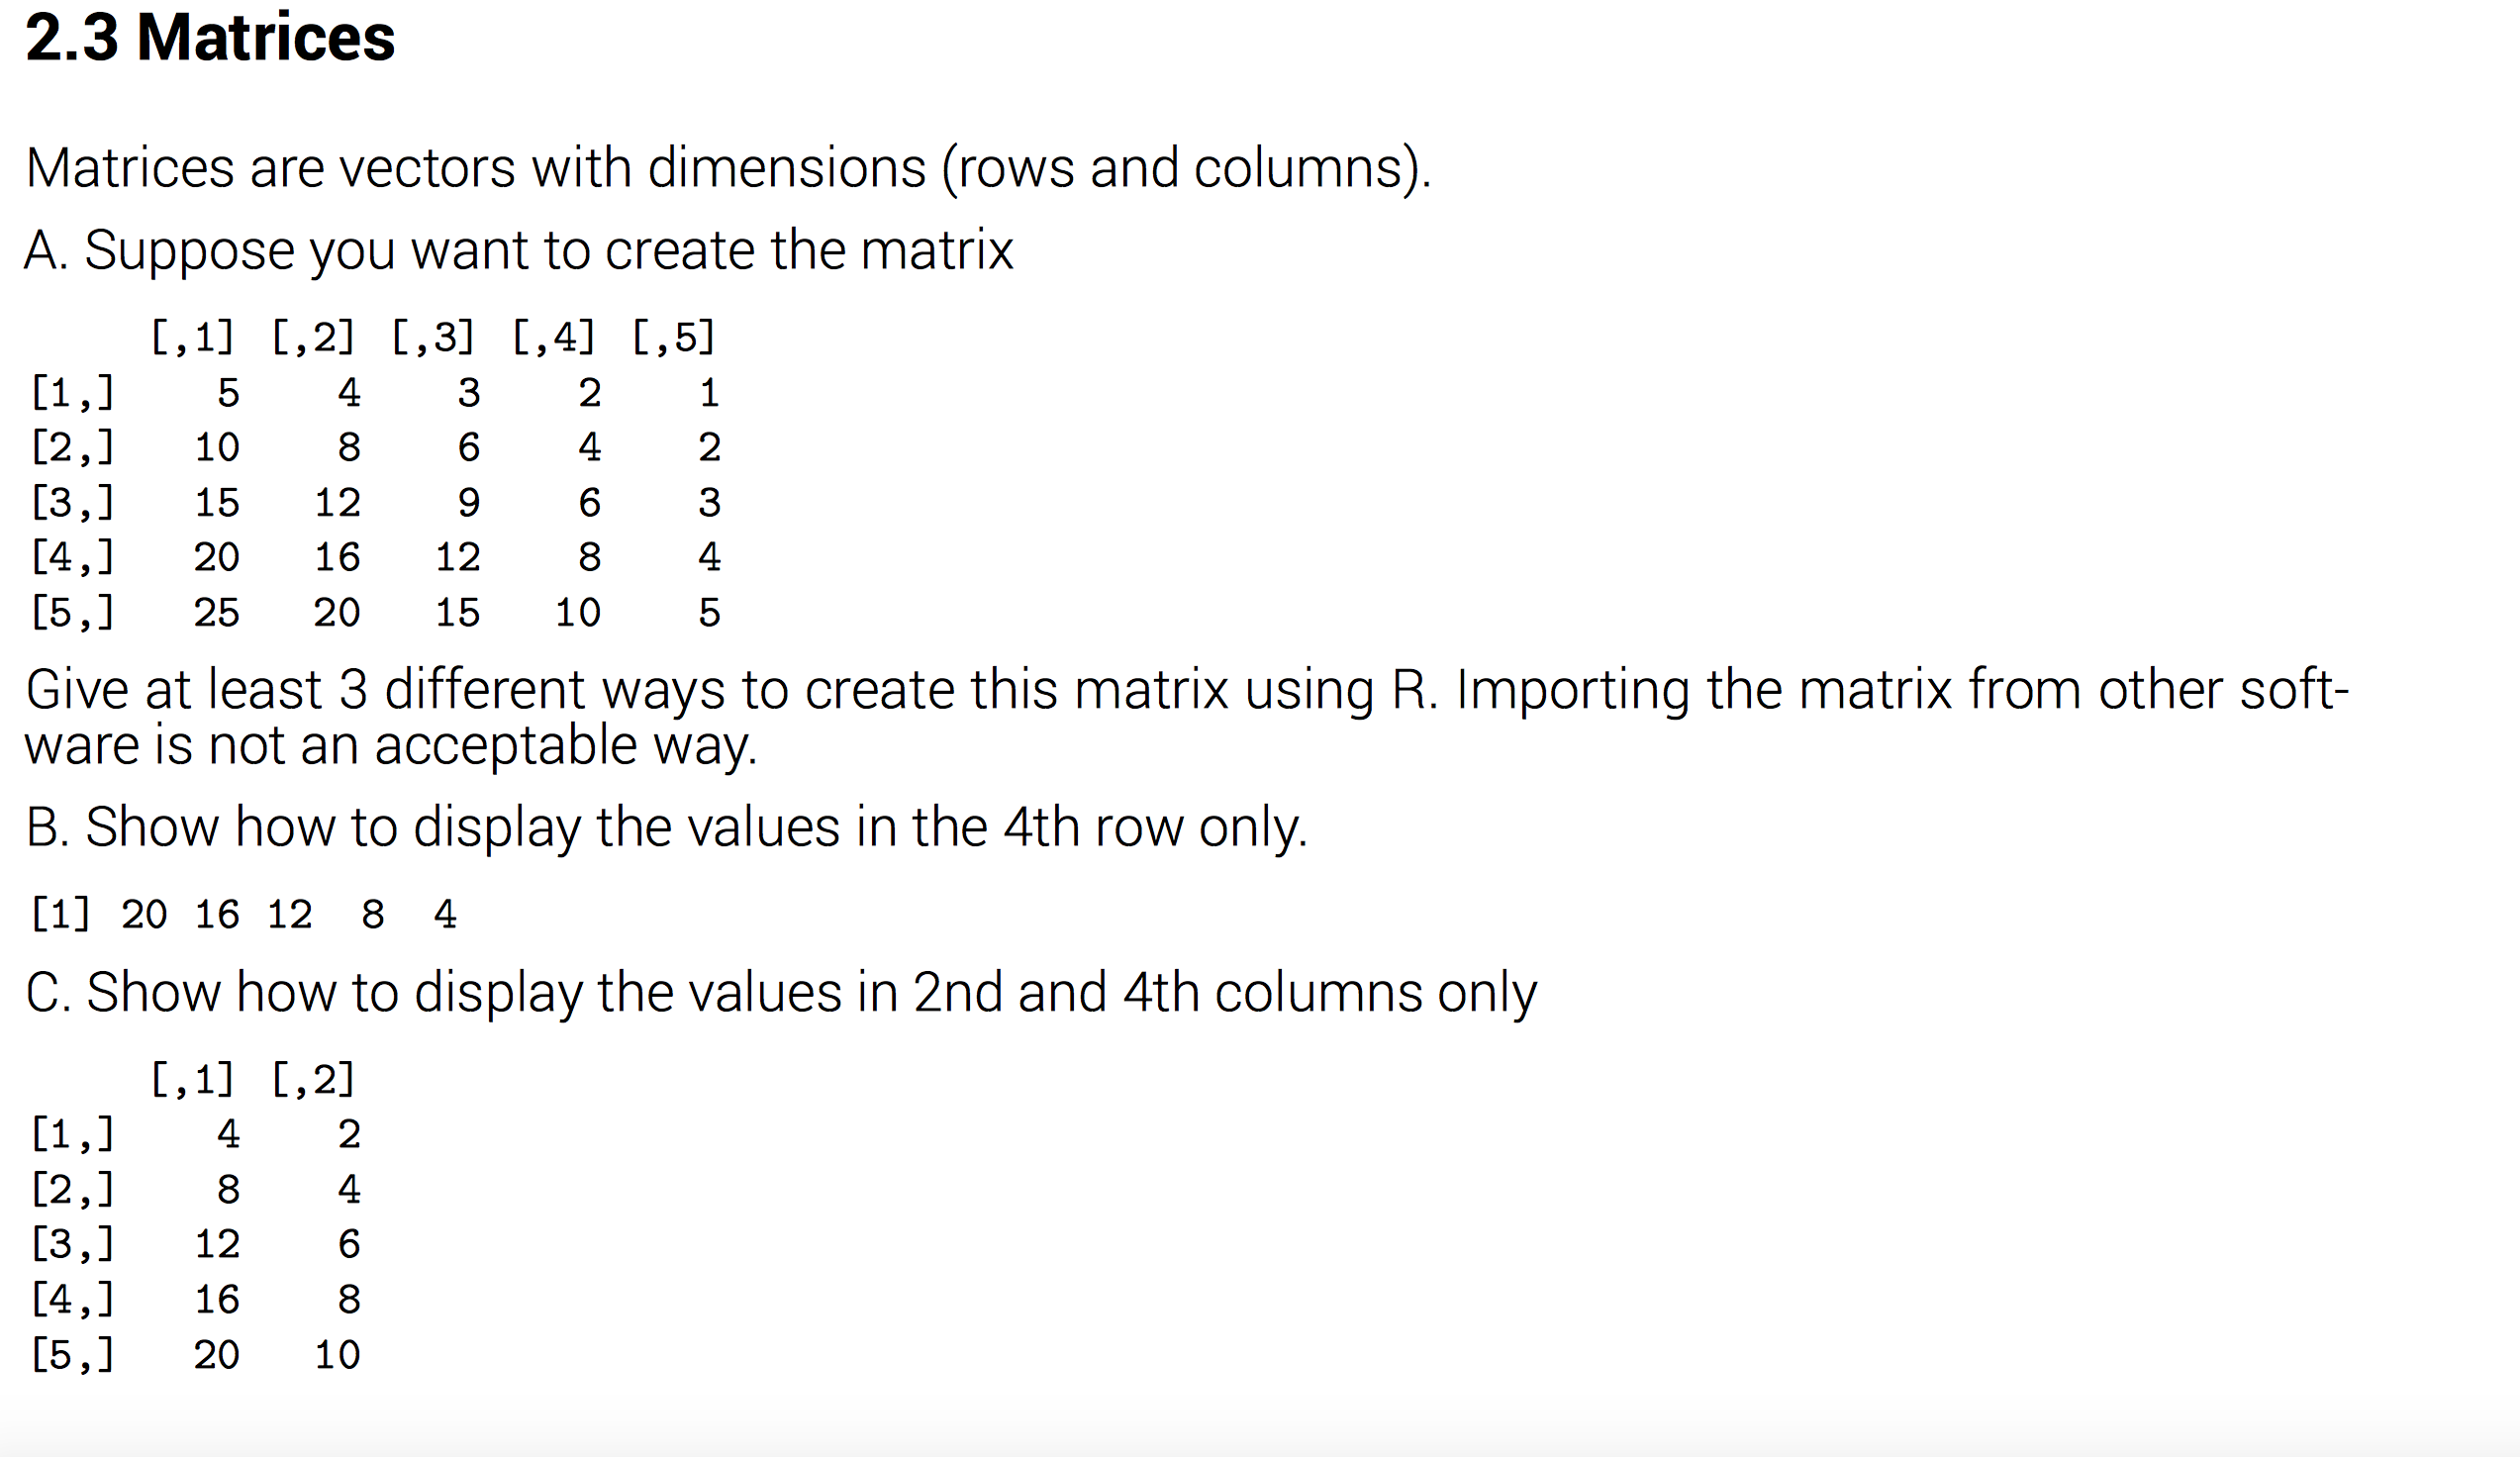The height and width of the screenshot is (1457, 2520).
Task: Click the value 6 in the two-column matrix
Action: click(348, 1244)
